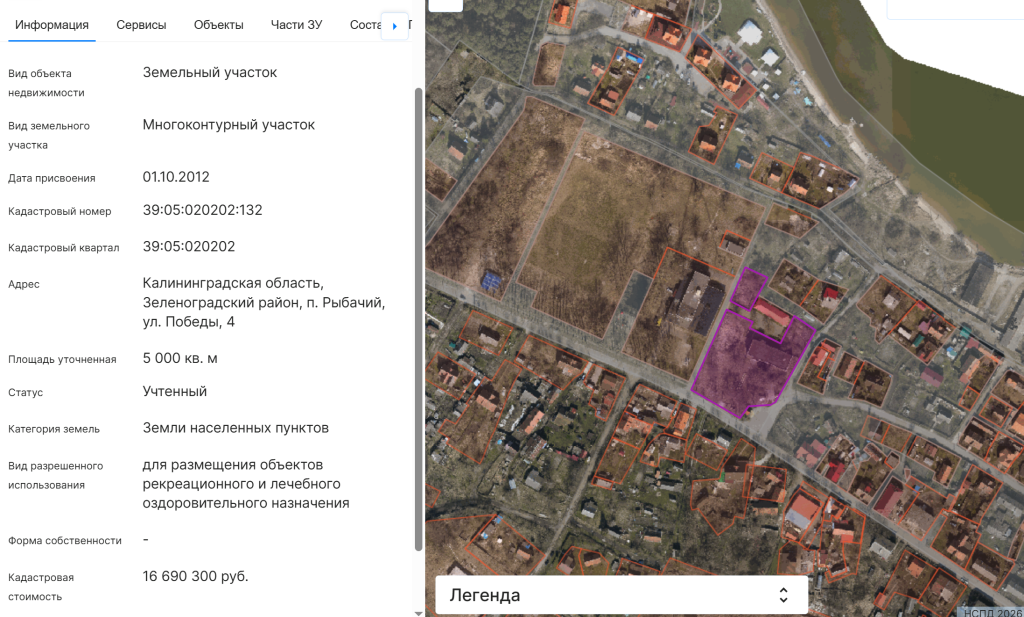Click the Кадастровый квартал value 39:05:020202

pos(189,247)
